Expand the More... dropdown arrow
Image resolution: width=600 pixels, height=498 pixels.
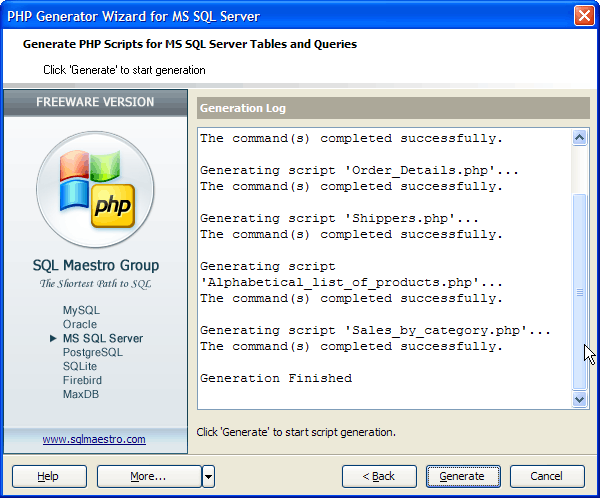coord(209,476)
